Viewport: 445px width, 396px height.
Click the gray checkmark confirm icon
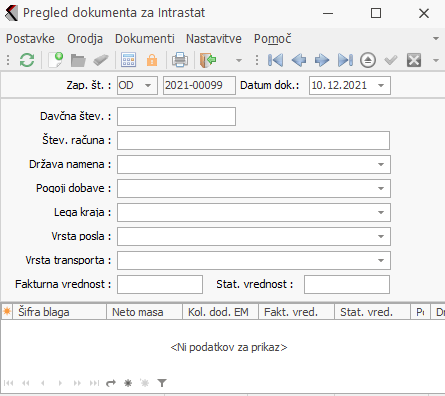click(x=391, y=60)
